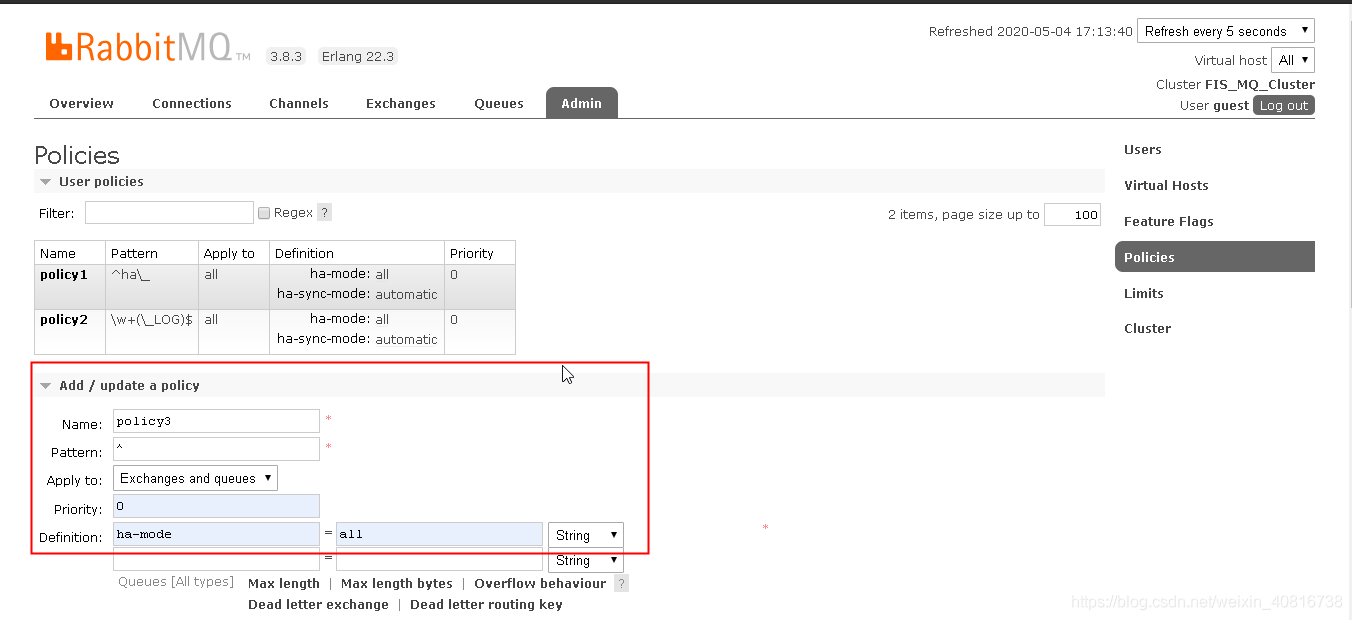
Task: Click the version label 3.8.3
Action: [x=285, y=56]
